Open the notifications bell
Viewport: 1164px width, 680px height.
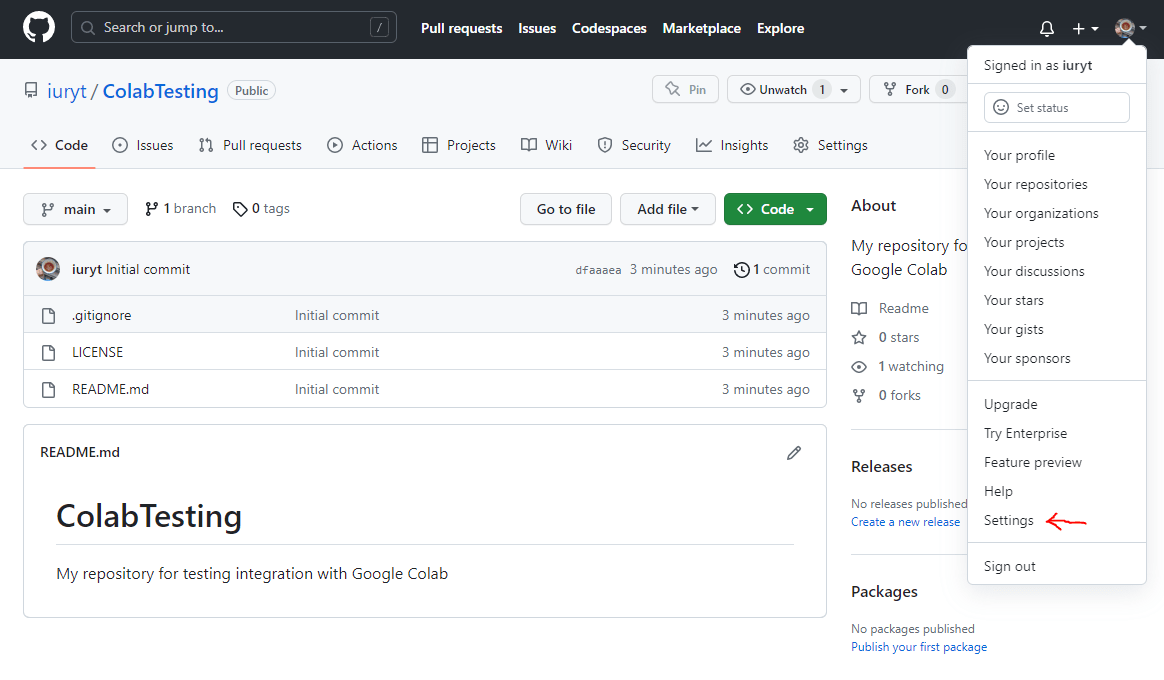pyautogui.click(x=1046, y=28)
